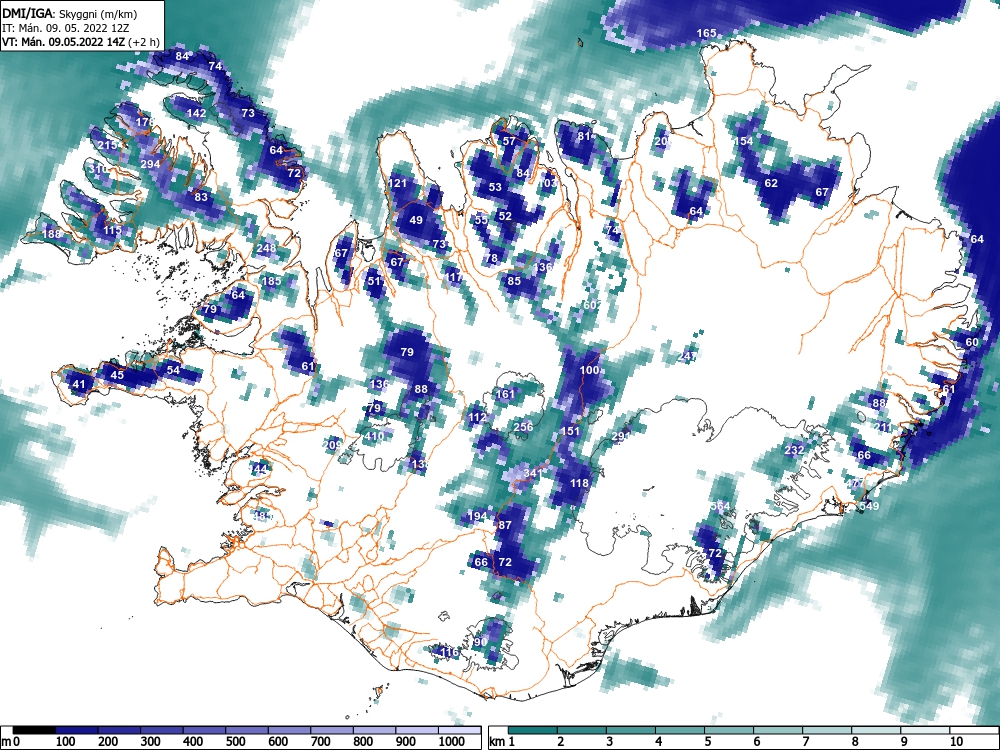Viewport: 1000px width, 750px height.
Task: Click the visibility value 49 on the map
Action: click(416, 220)
